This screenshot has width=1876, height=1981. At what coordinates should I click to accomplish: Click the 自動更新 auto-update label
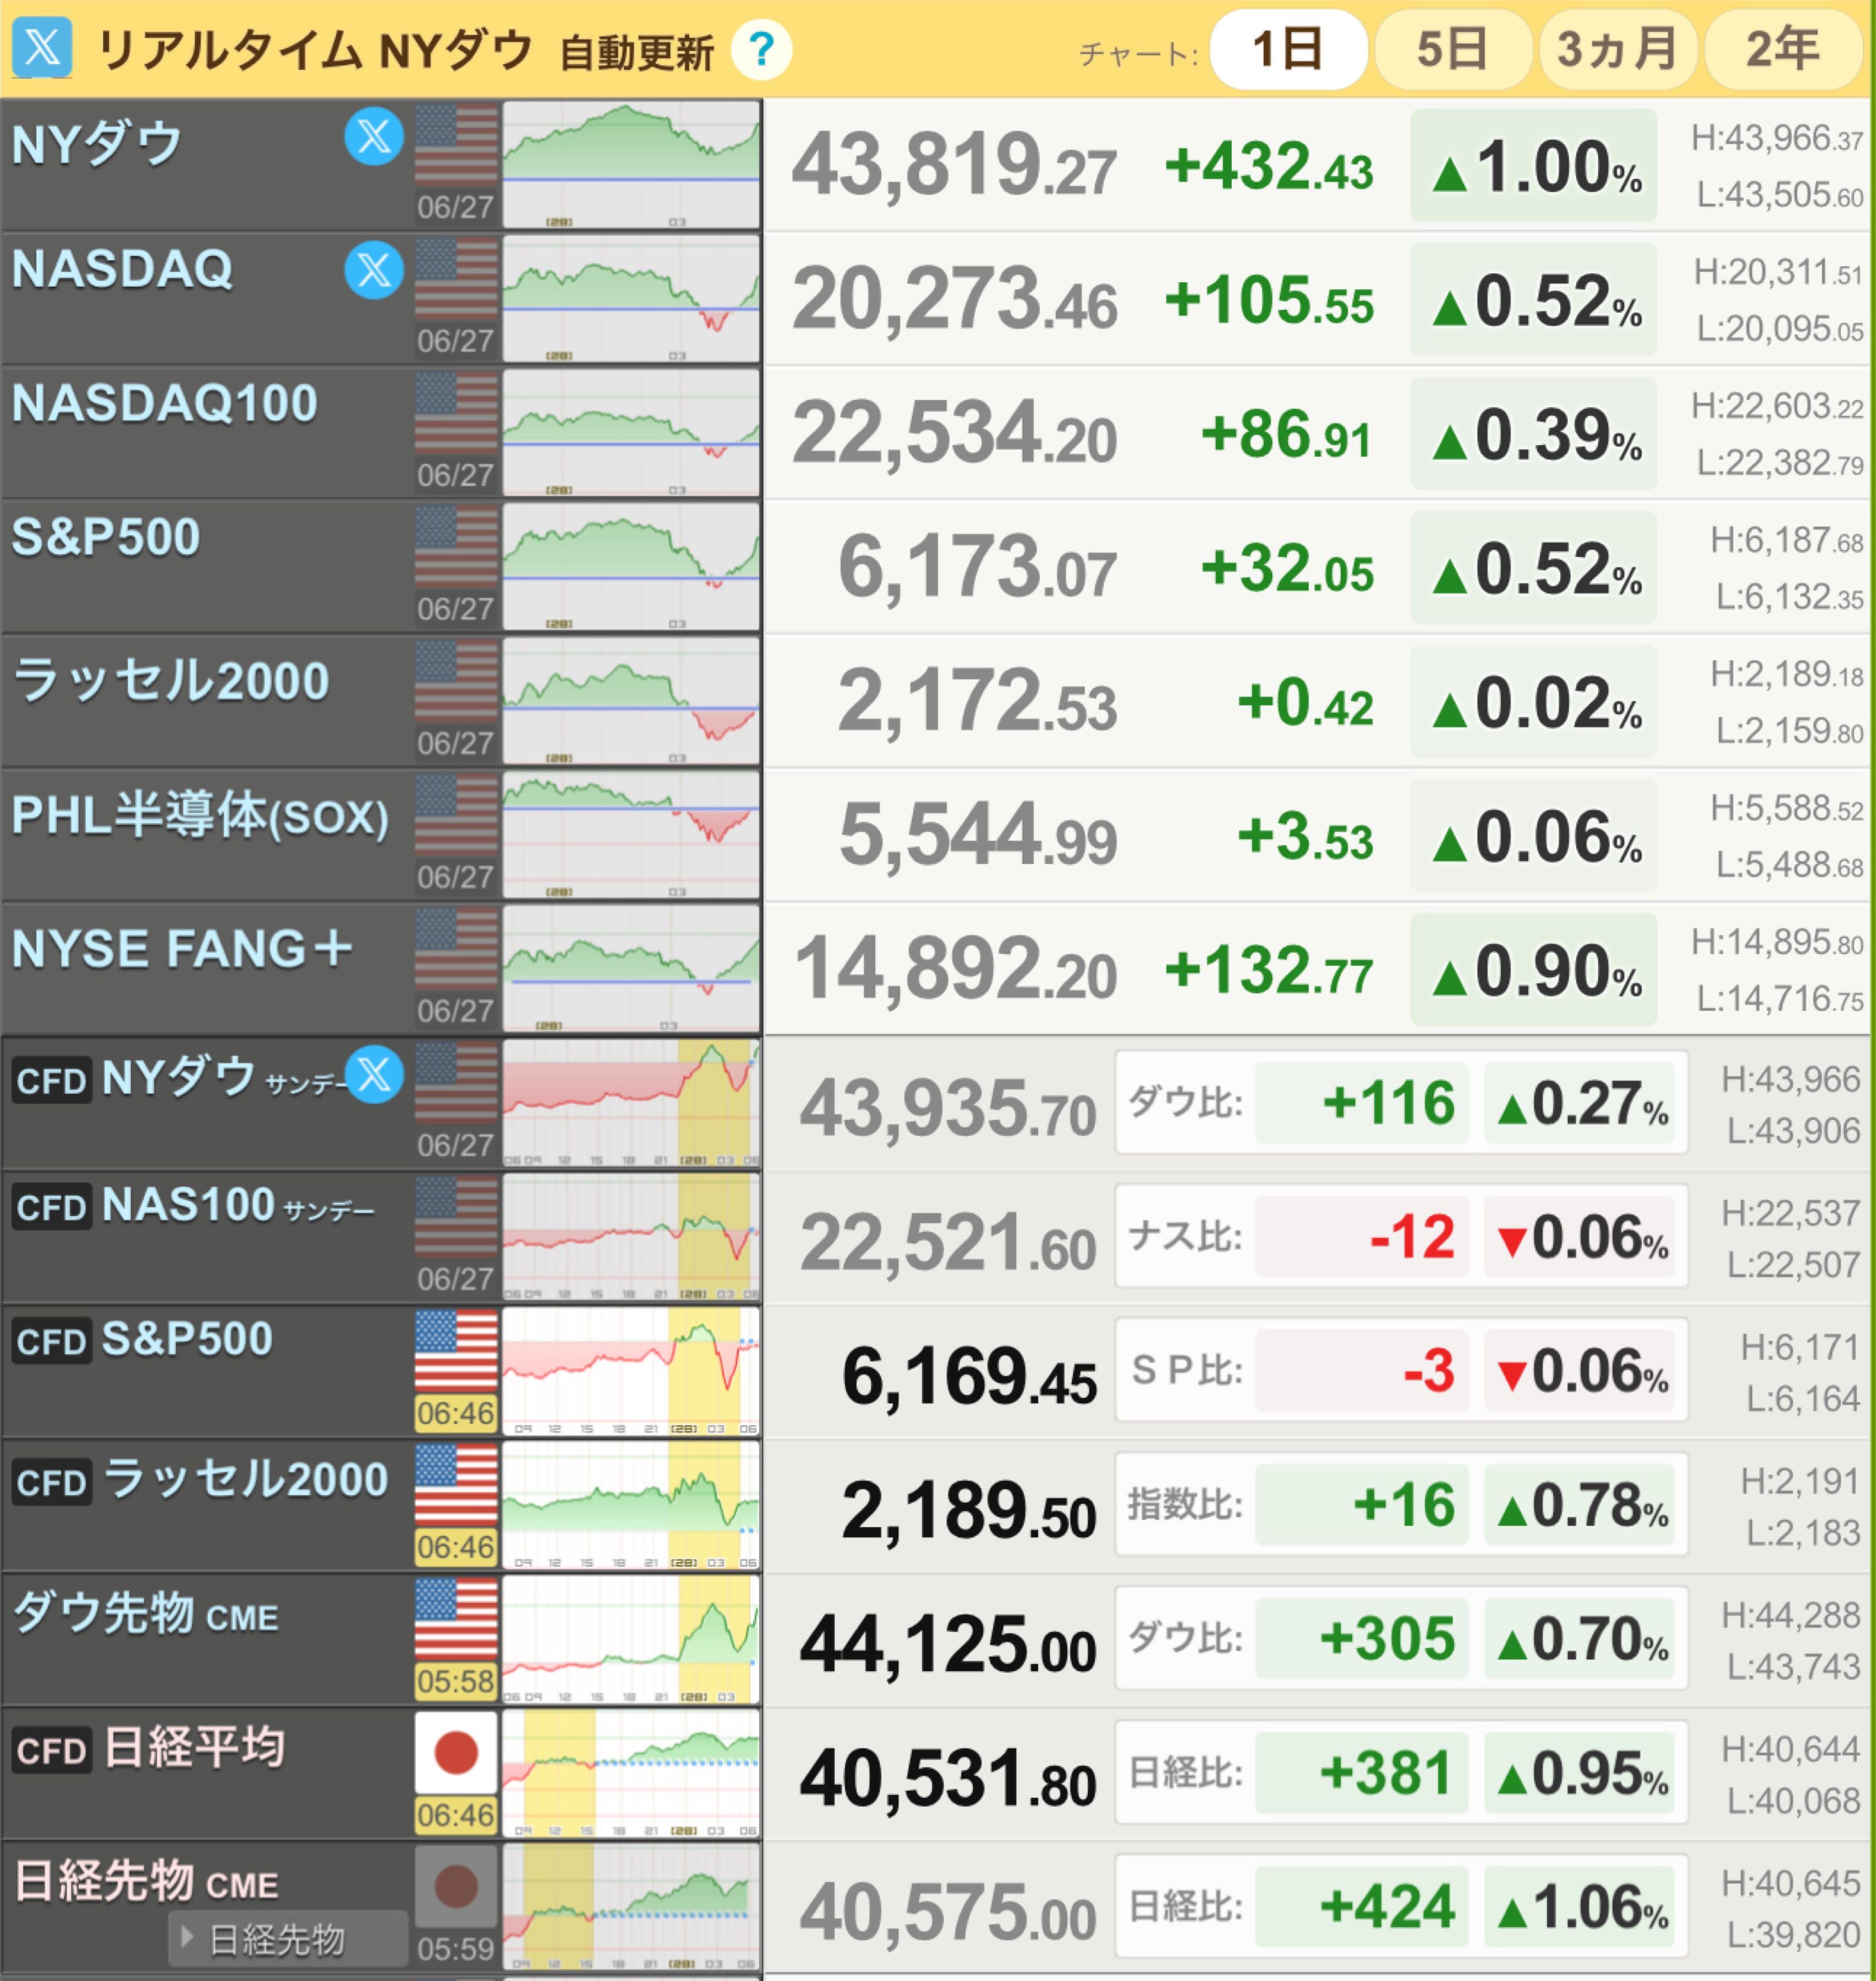click(636, 52)
